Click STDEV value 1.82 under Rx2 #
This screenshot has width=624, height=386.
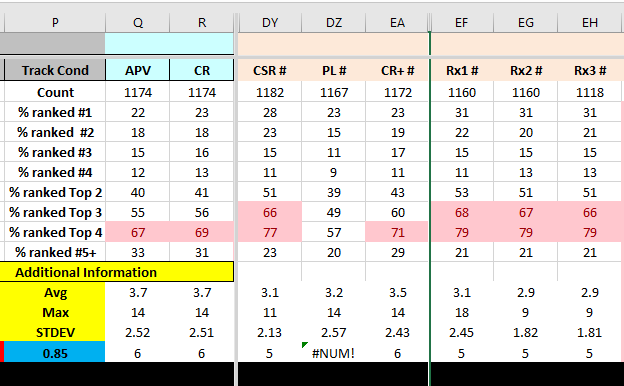526,332
